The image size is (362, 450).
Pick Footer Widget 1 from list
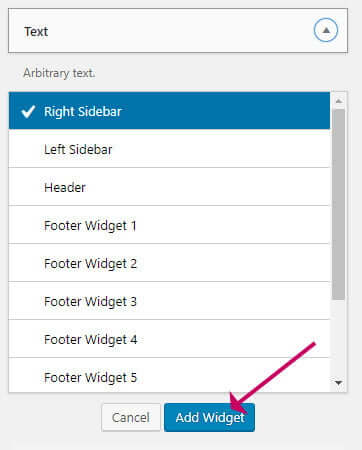(169, 225)
